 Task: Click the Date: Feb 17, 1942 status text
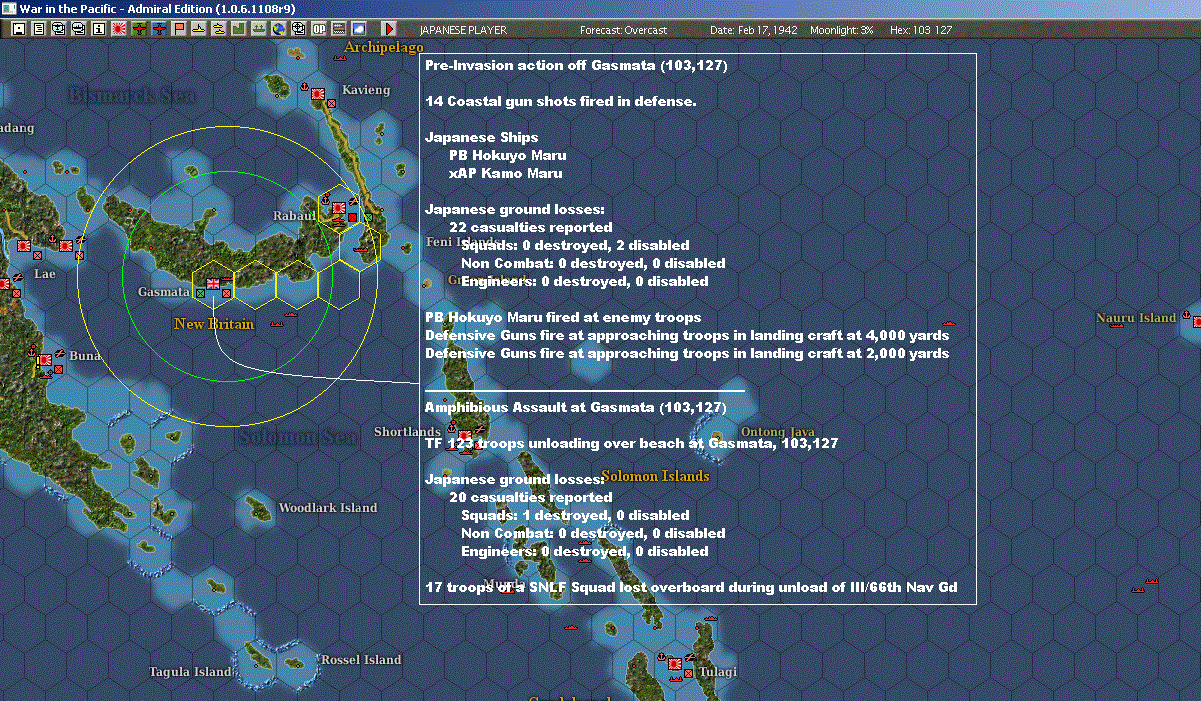[754, 30]
